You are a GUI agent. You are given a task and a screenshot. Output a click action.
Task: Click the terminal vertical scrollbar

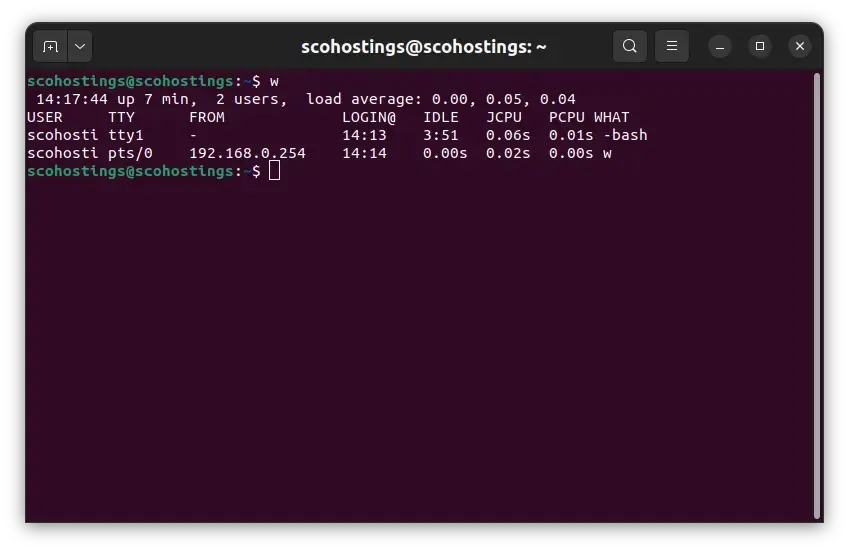click(817, 296)
